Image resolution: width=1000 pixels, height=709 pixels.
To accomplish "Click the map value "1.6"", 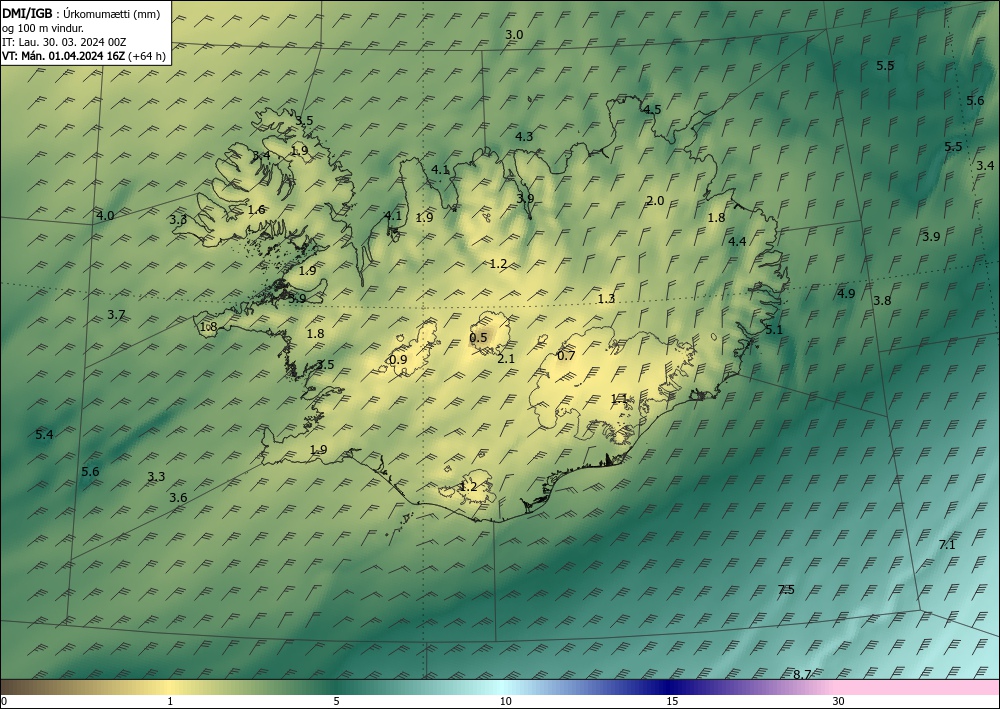I will [x=256, y=210].
